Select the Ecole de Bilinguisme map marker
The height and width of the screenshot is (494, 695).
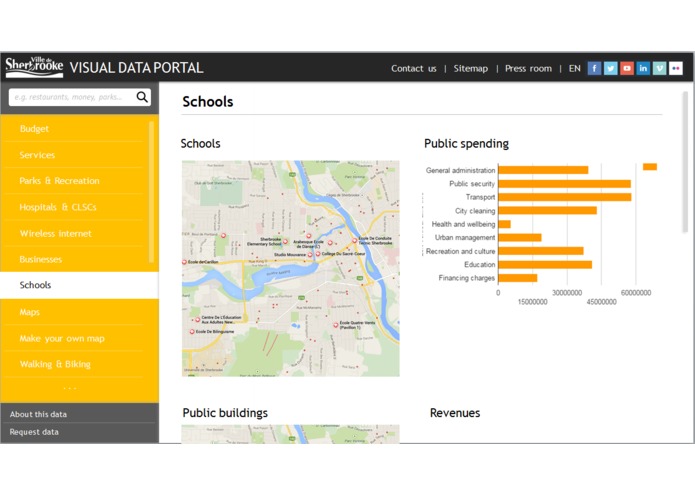(192, 331)
